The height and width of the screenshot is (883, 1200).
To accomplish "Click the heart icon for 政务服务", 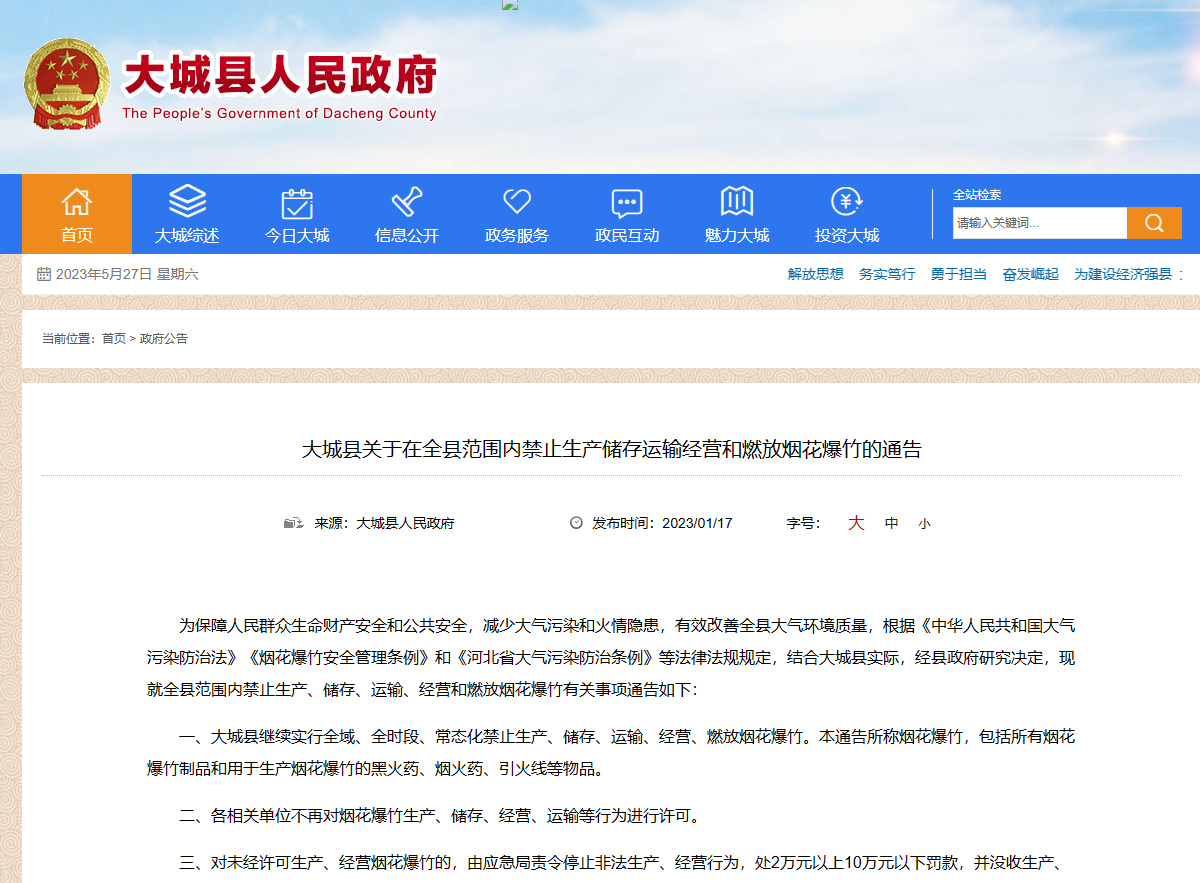I will click(x=517, y=202).
